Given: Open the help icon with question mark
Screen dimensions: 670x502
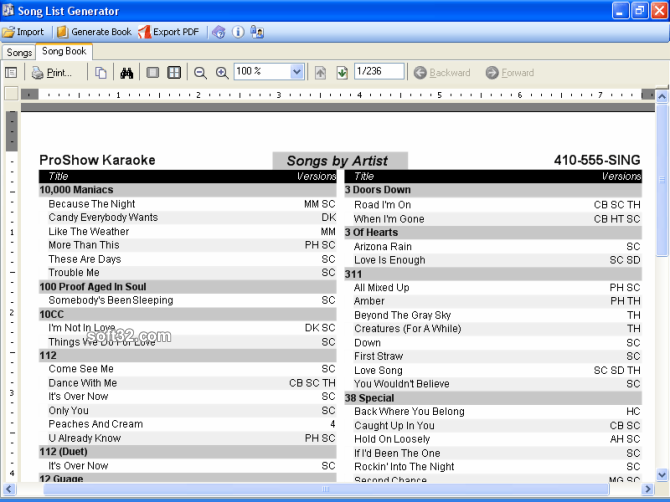Looking at the screenshot, I should (x=219, y=32).
